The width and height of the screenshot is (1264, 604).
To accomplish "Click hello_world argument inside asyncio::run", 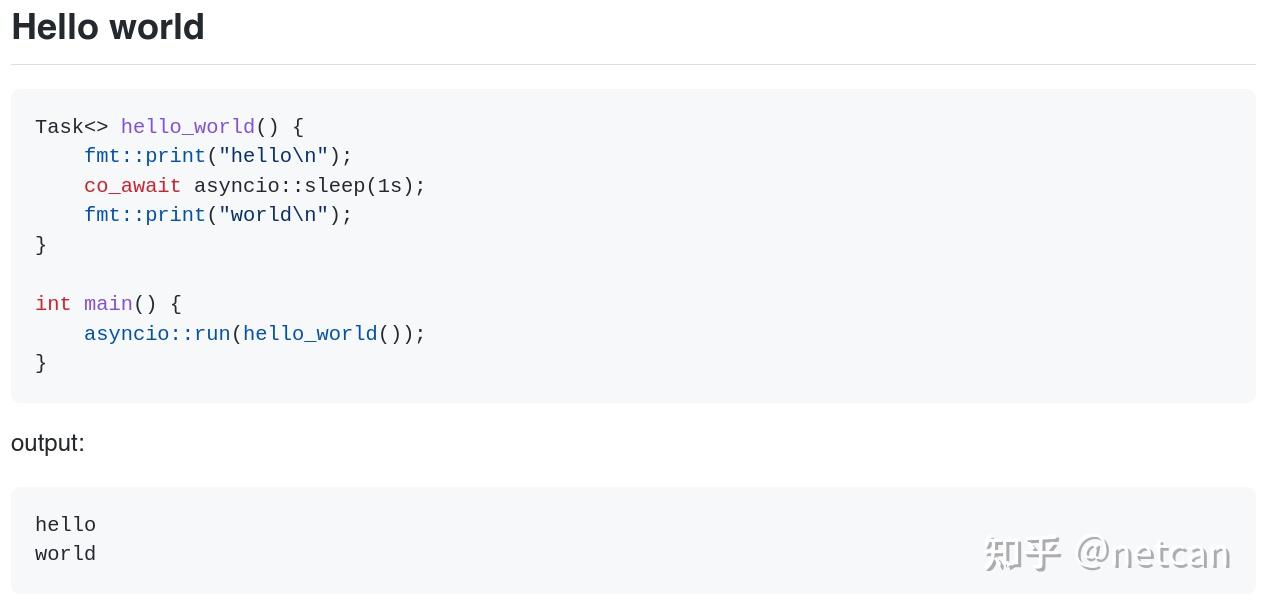I will pyautogui.click(x=310, y=334).
